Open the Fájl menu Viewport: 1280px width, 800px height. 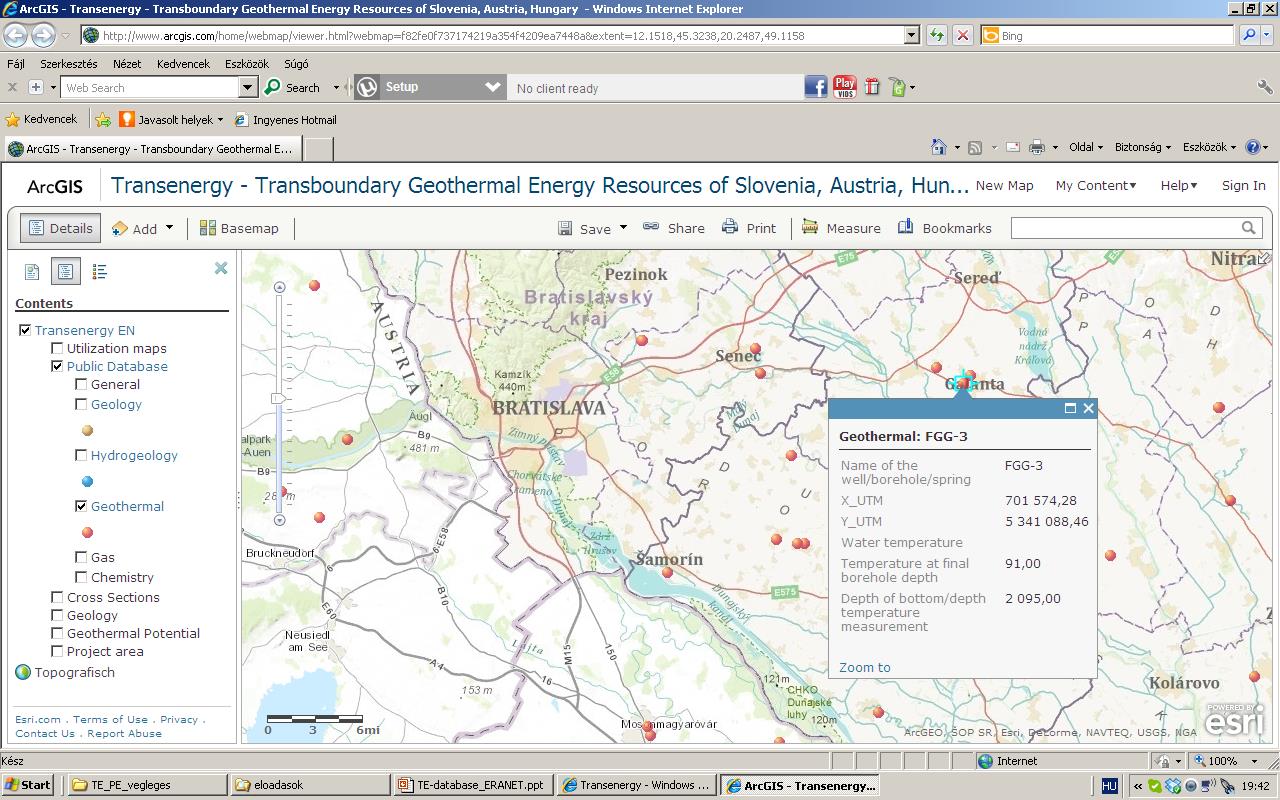(x=16, y=63)
